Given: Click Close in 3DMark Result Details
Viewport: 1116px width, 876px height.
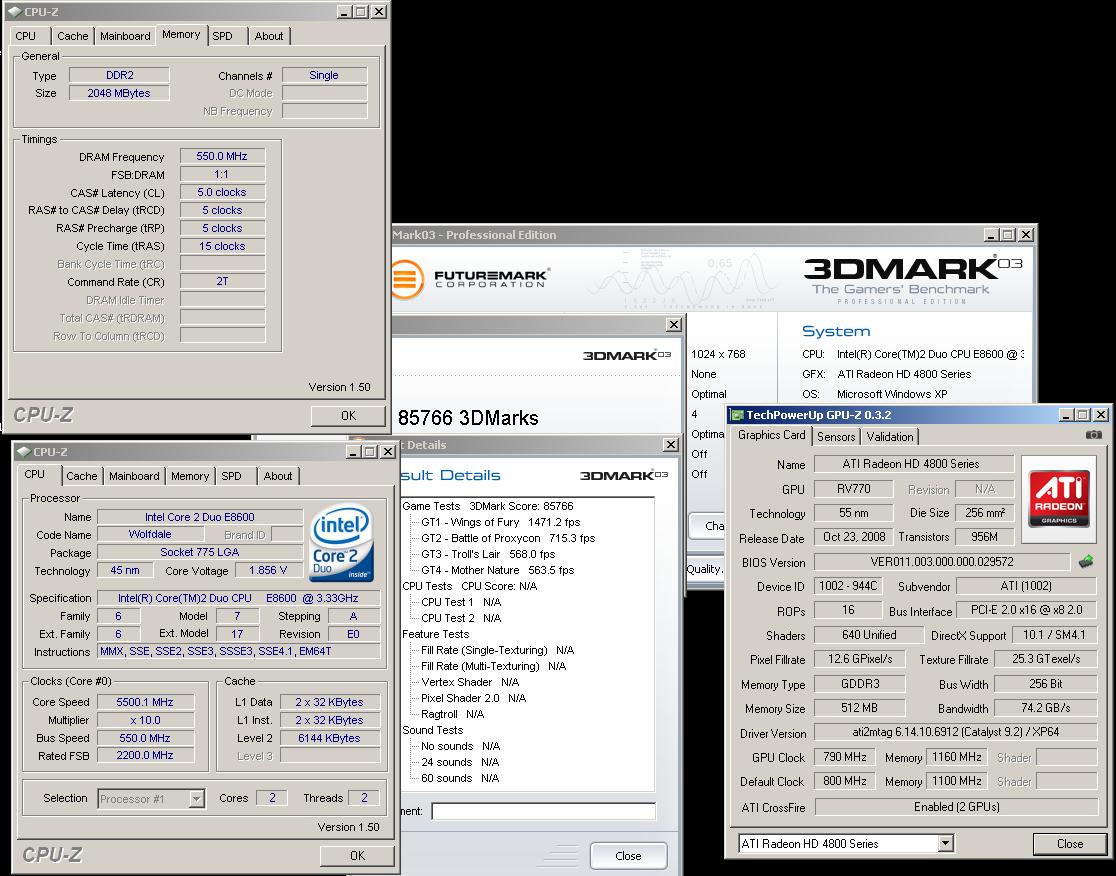Looking at the screenshot, I should (x=628, y=856).
